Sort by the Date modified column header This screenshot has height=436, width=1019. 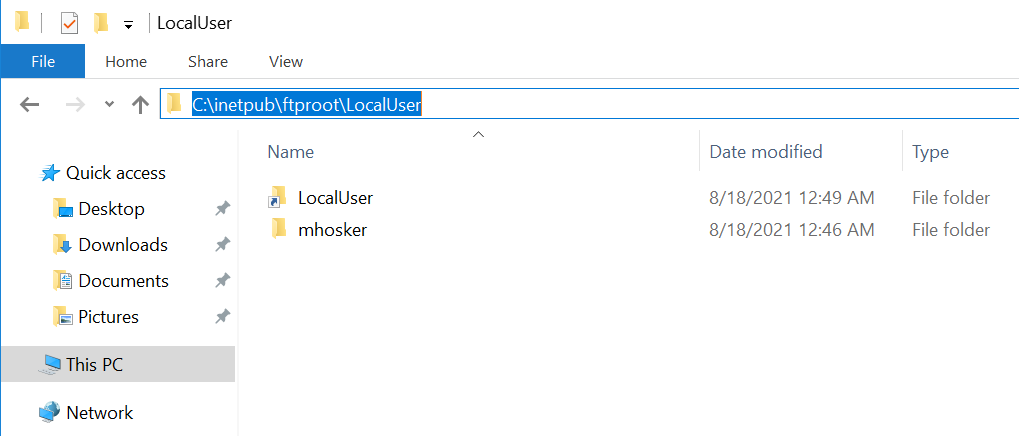766,152
